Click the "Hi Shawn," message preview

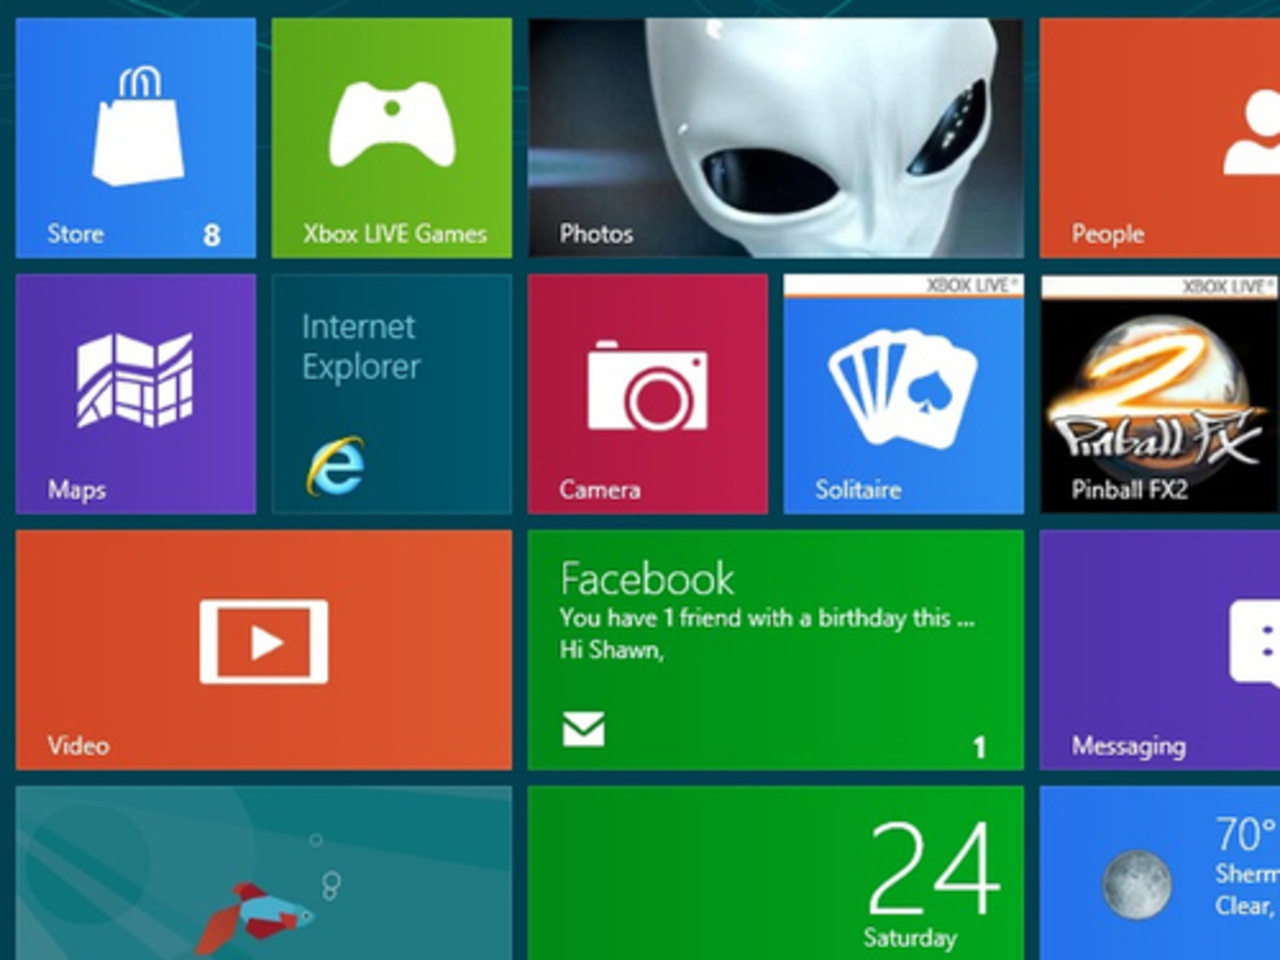tap(611, 650)
